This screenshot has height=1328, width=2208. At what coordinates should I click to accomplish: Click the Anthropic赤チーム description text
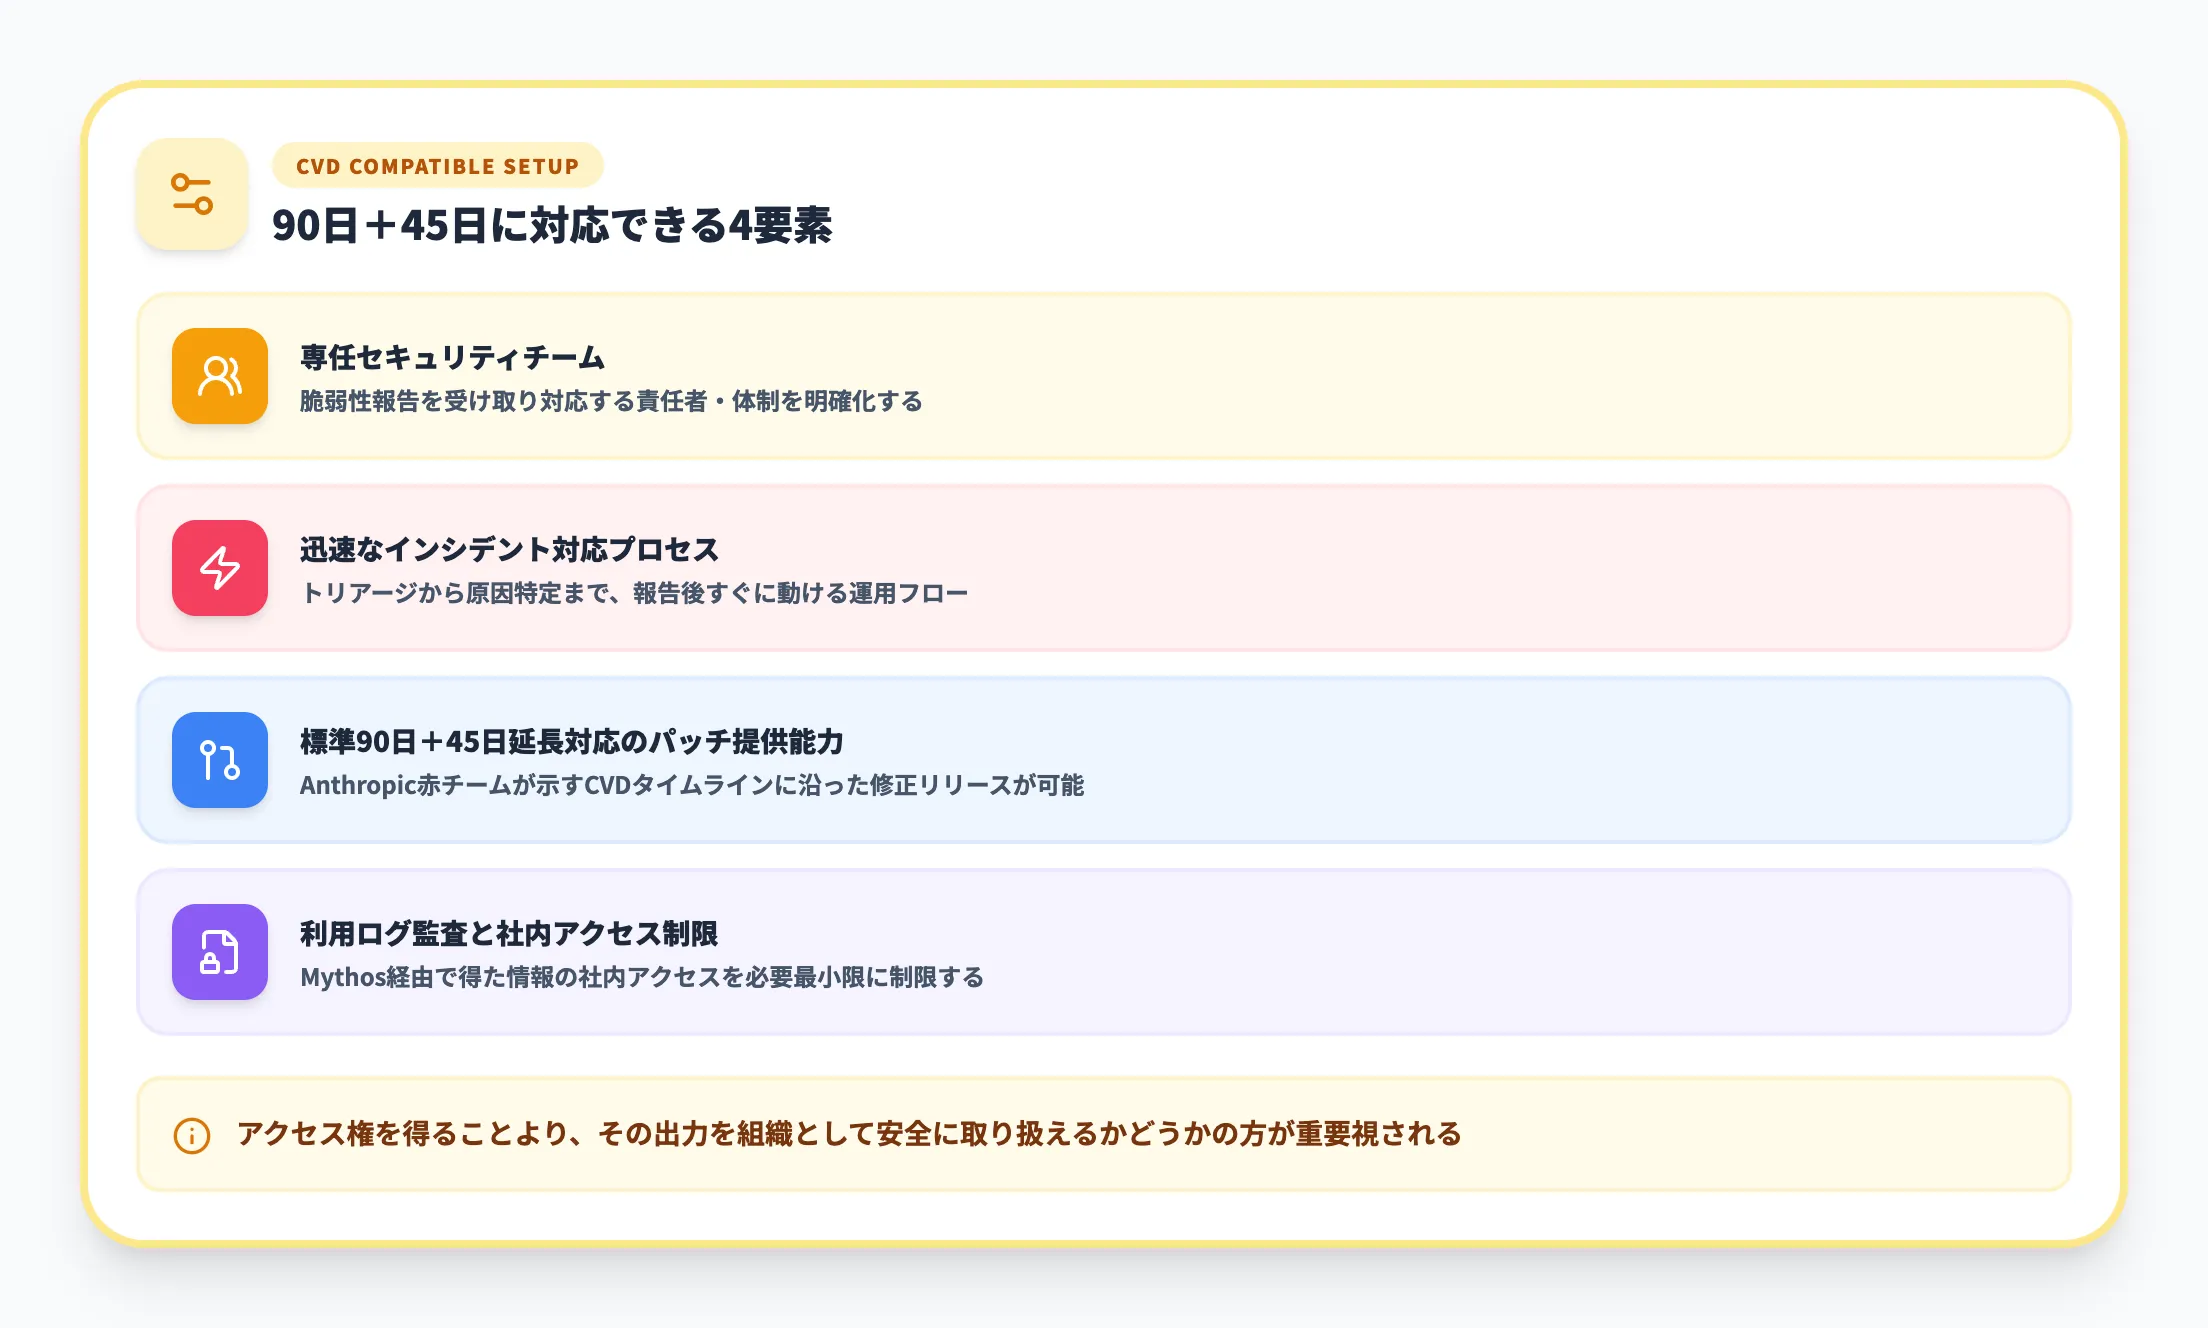pos(697,786)
